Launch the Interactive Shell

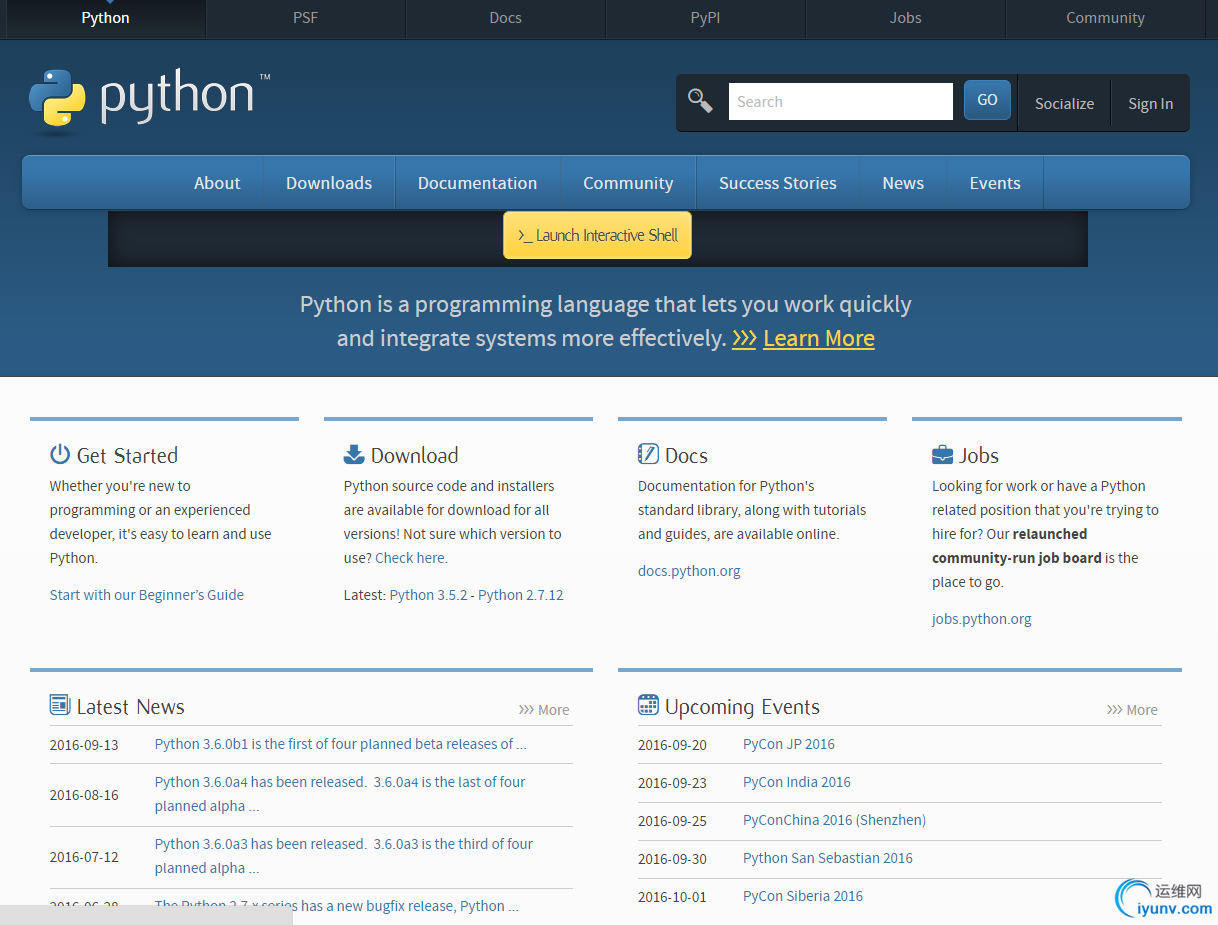[x=597, y=235]
